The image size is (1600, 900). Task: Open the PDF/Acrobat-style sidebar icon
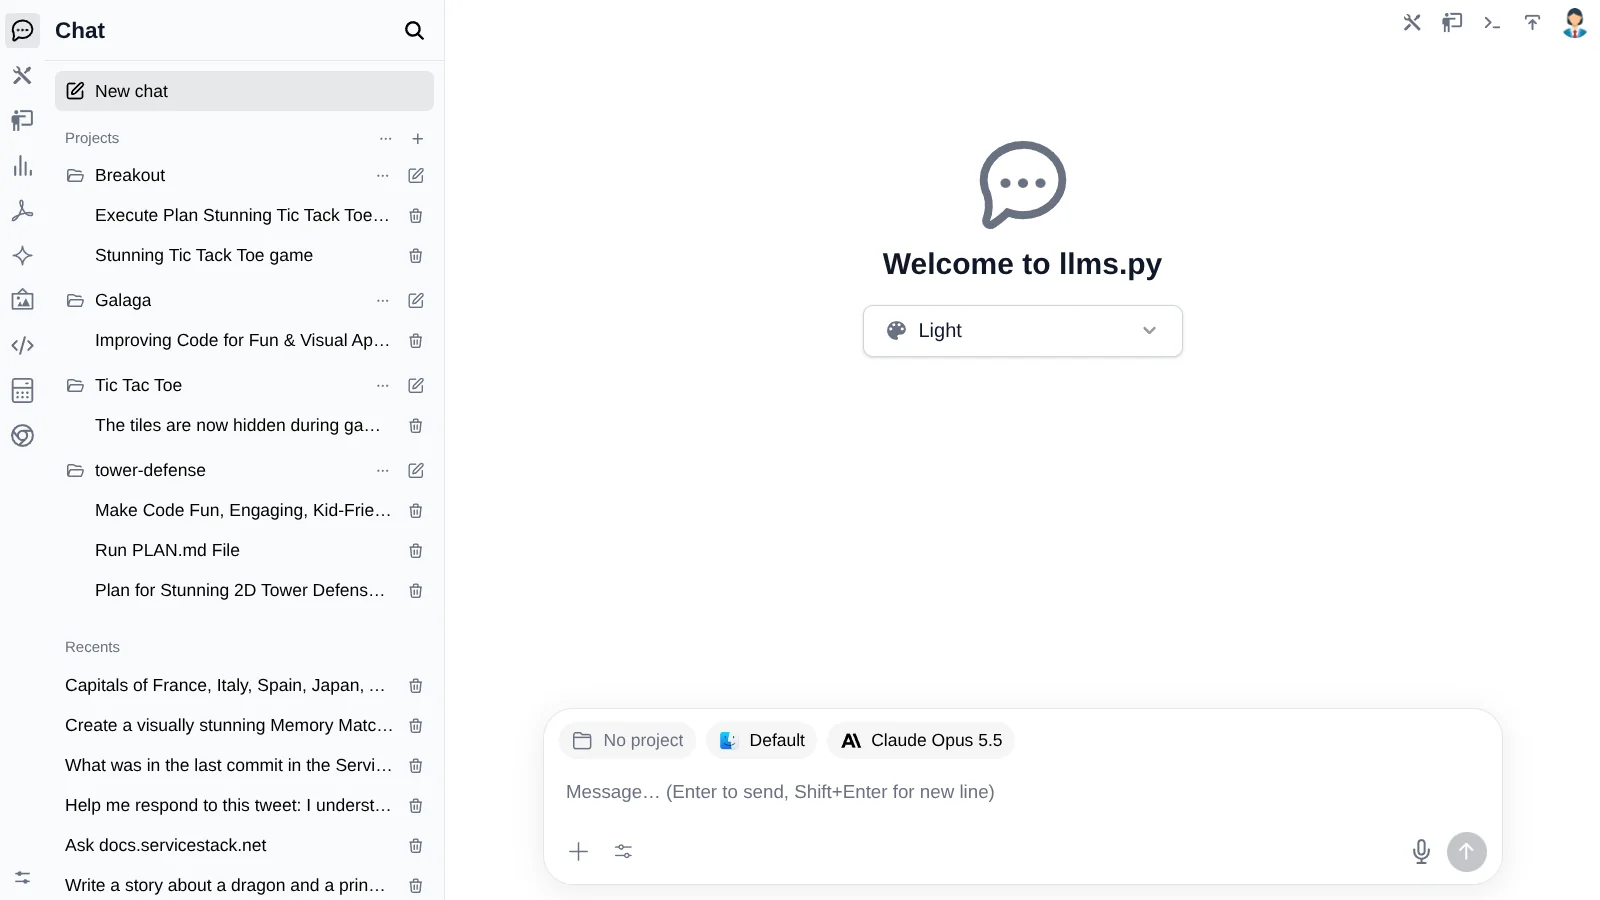click(22, 210)
